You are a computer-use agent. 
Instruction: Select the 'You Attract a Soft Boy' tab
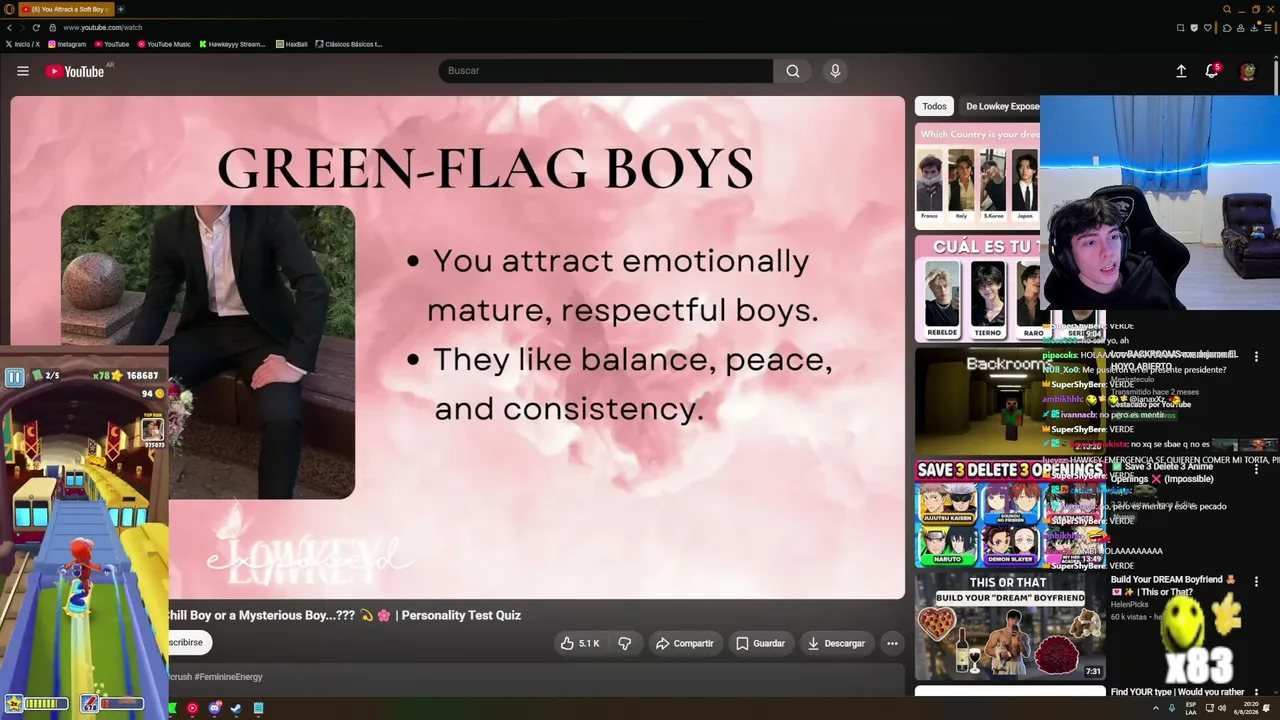[66, 9]
